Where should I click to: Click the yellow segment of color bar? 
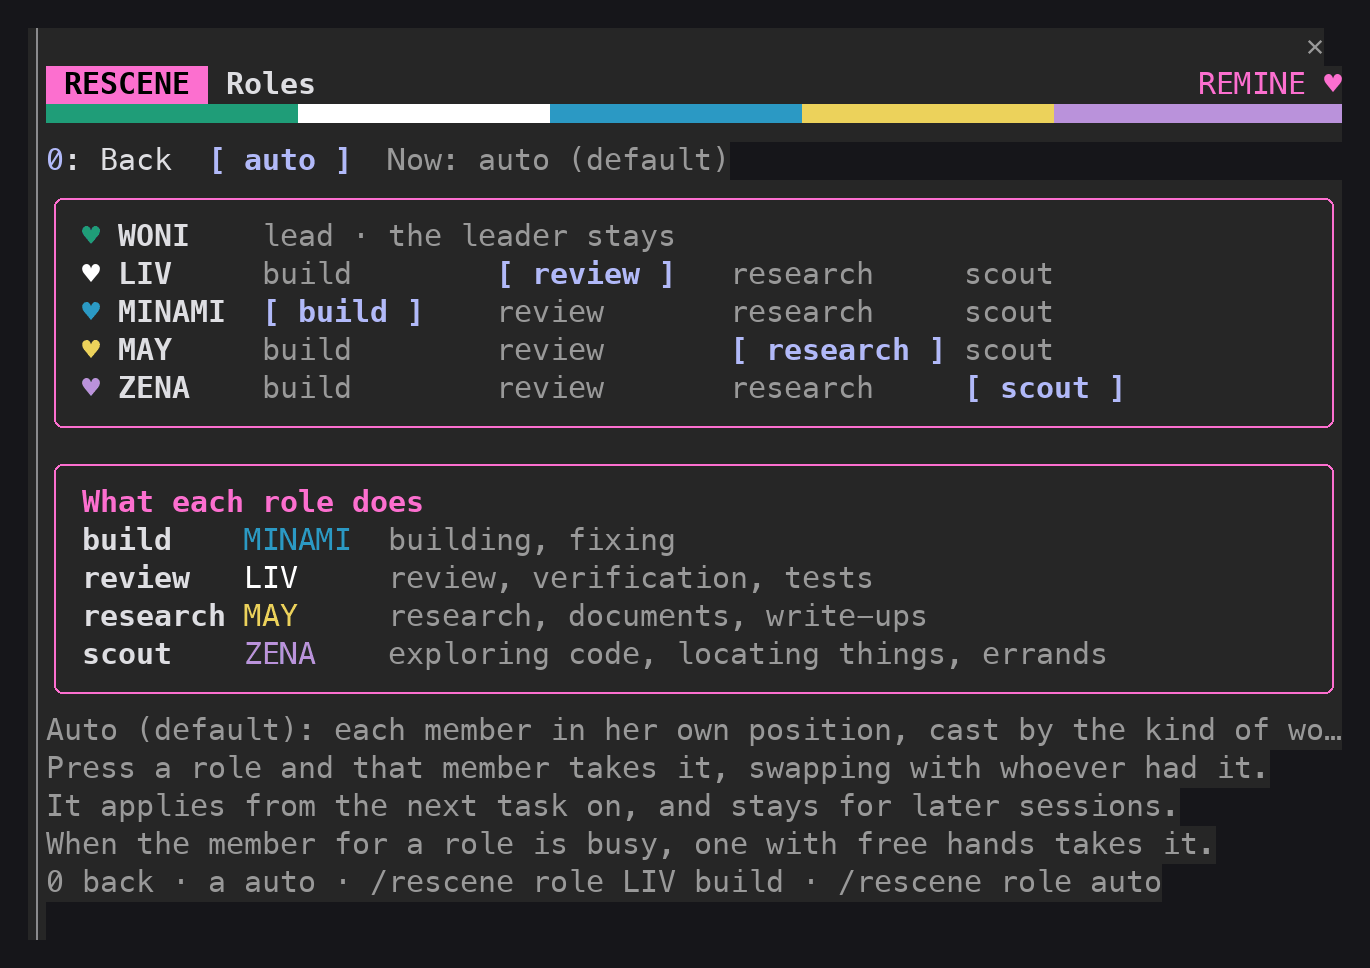[x=928, y=113]
